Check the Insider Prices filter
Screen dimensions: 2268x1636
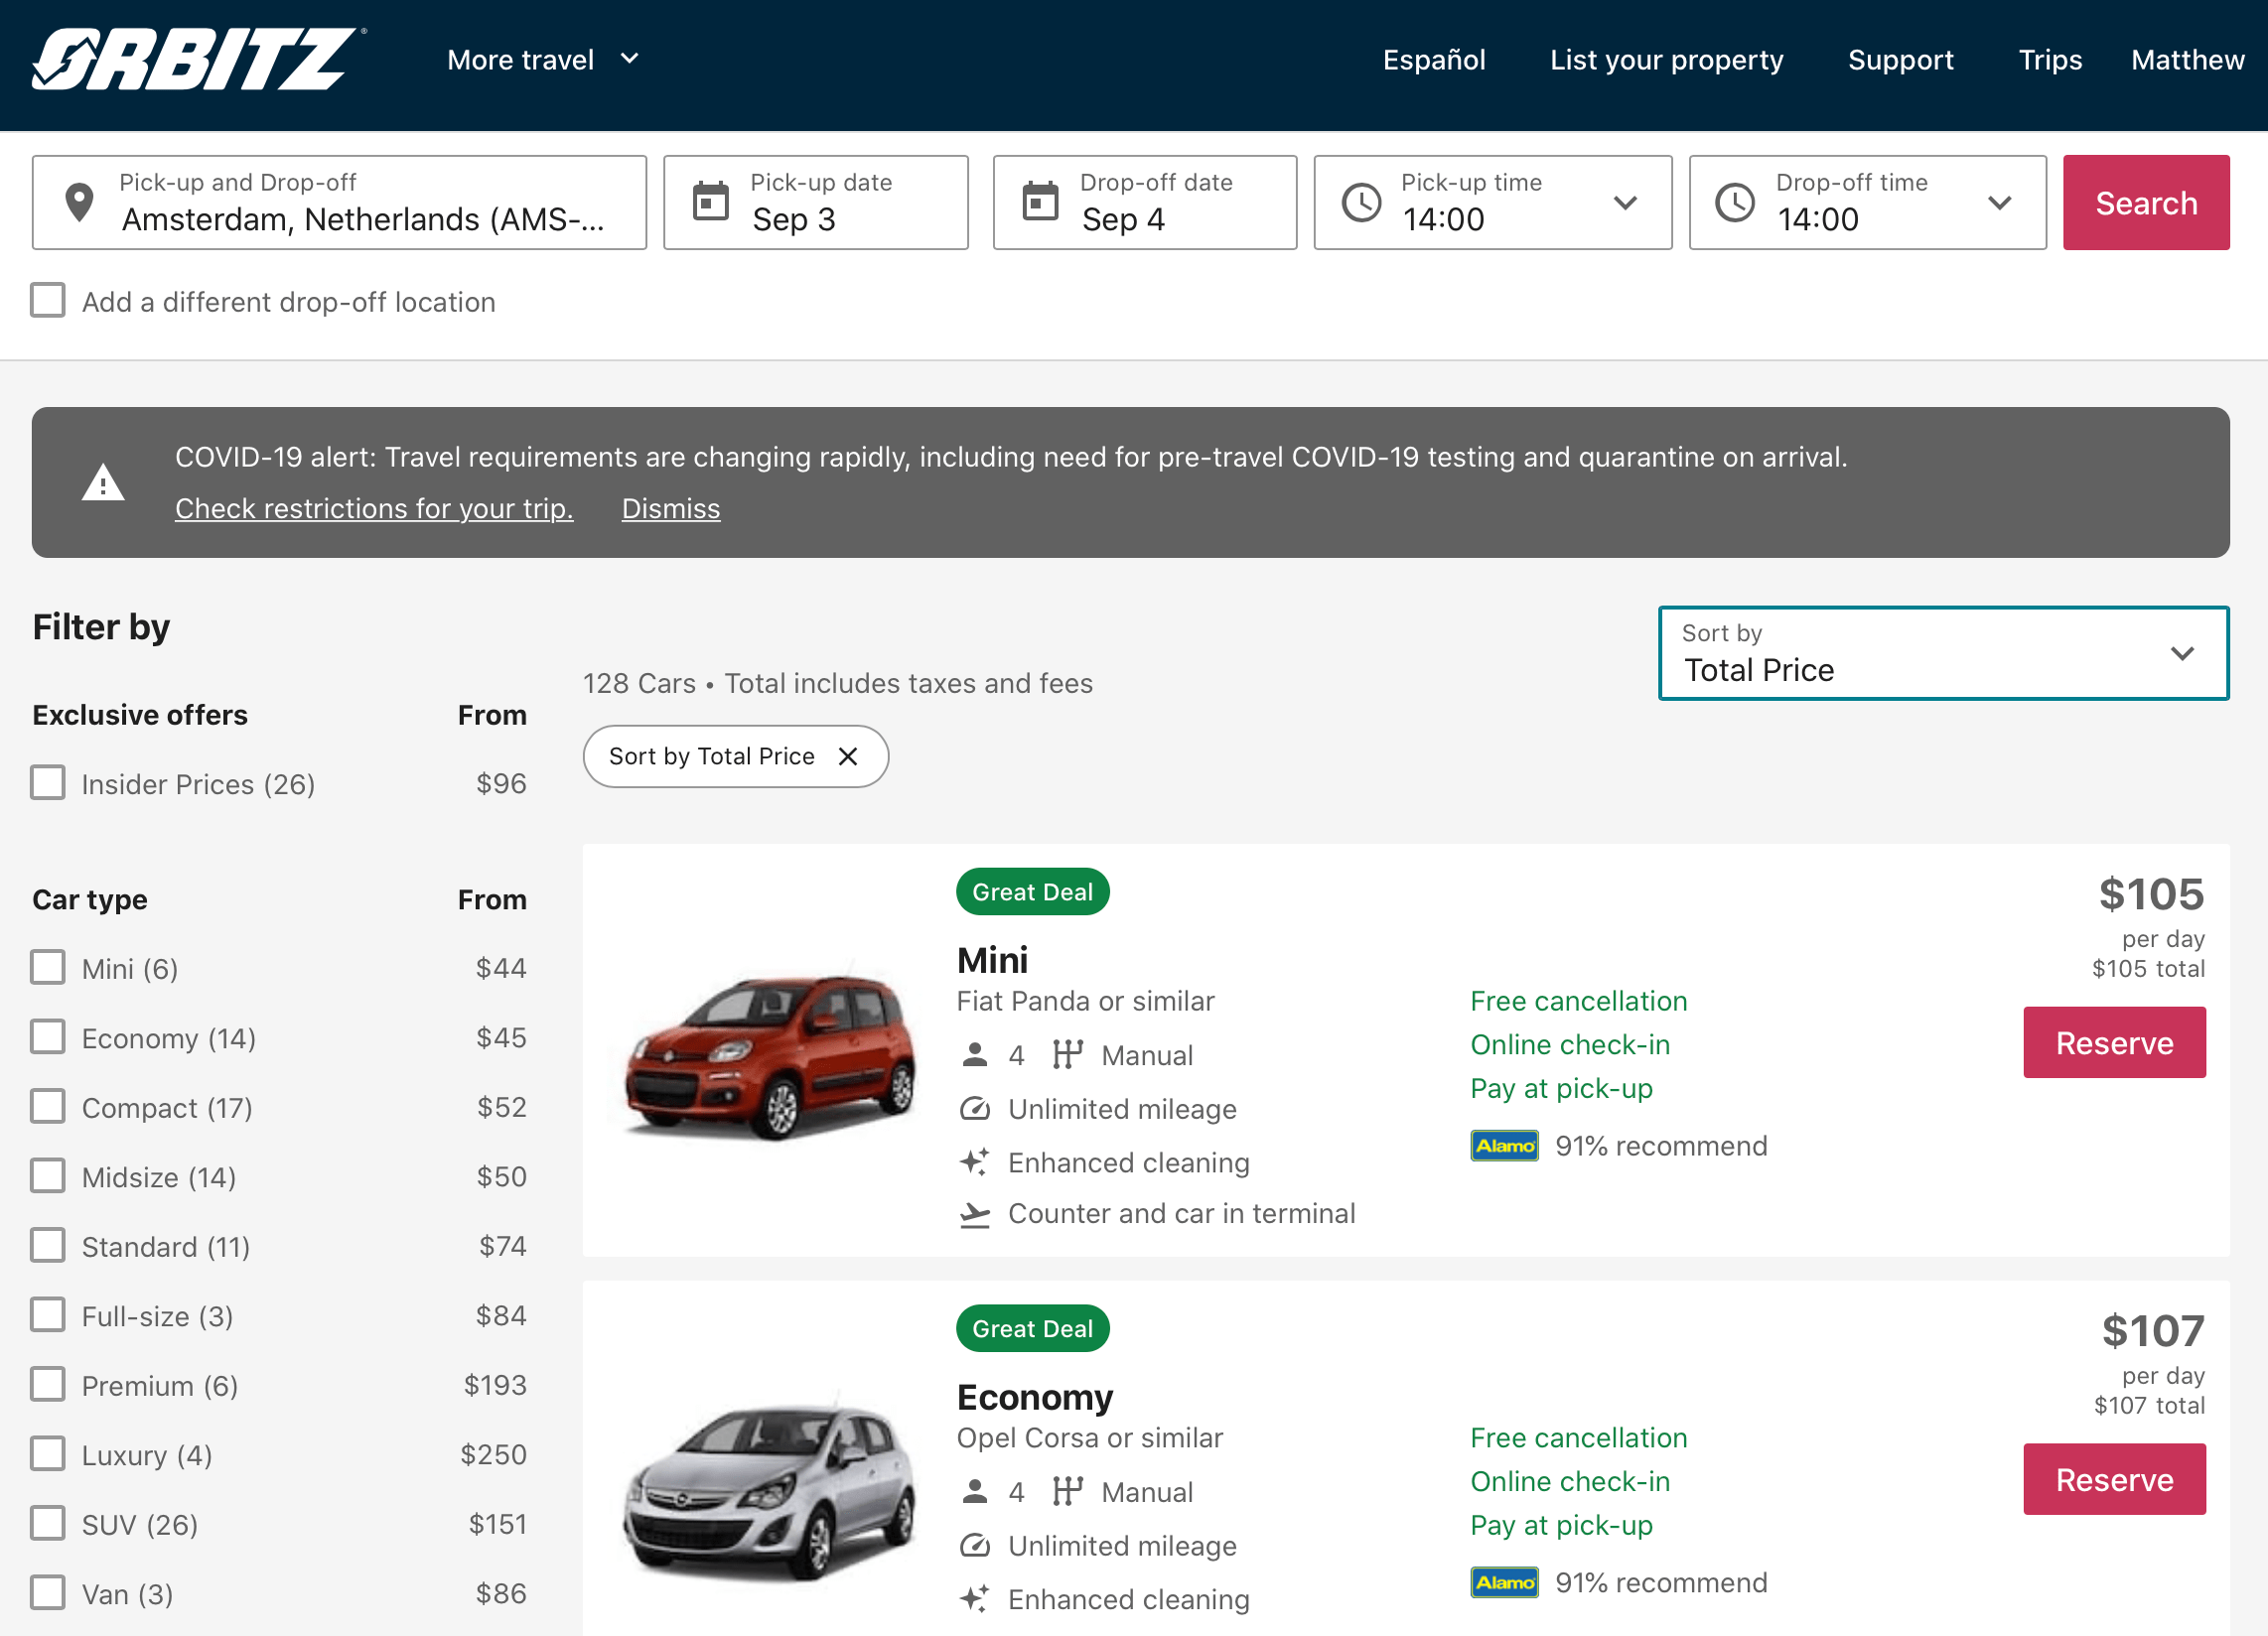(x=47, y=783)
